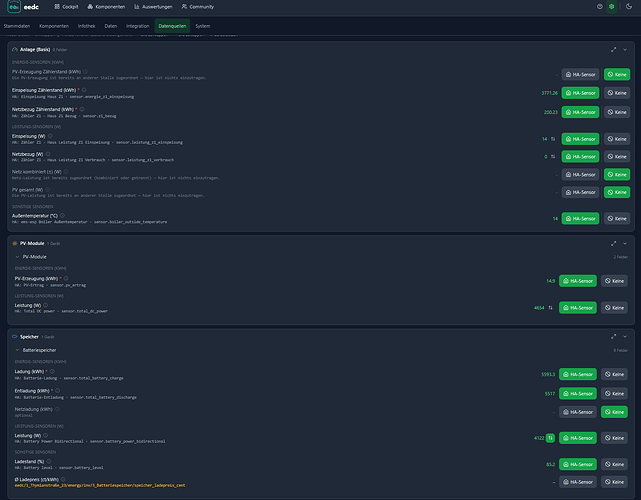Click HA-Sensor for Ø Ladepreis
The height and width of the screenshot is (500, 641).
pyautogui.click(x=578, y=482)
